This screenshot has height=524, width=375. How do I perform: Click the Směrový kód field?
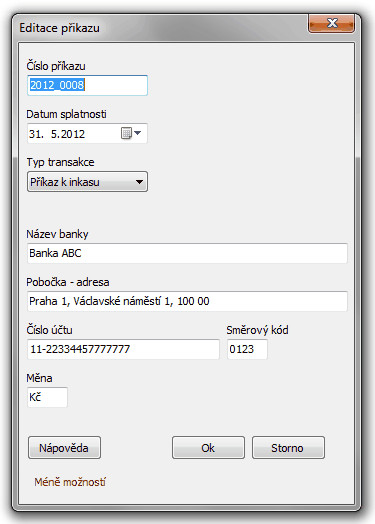247,349
